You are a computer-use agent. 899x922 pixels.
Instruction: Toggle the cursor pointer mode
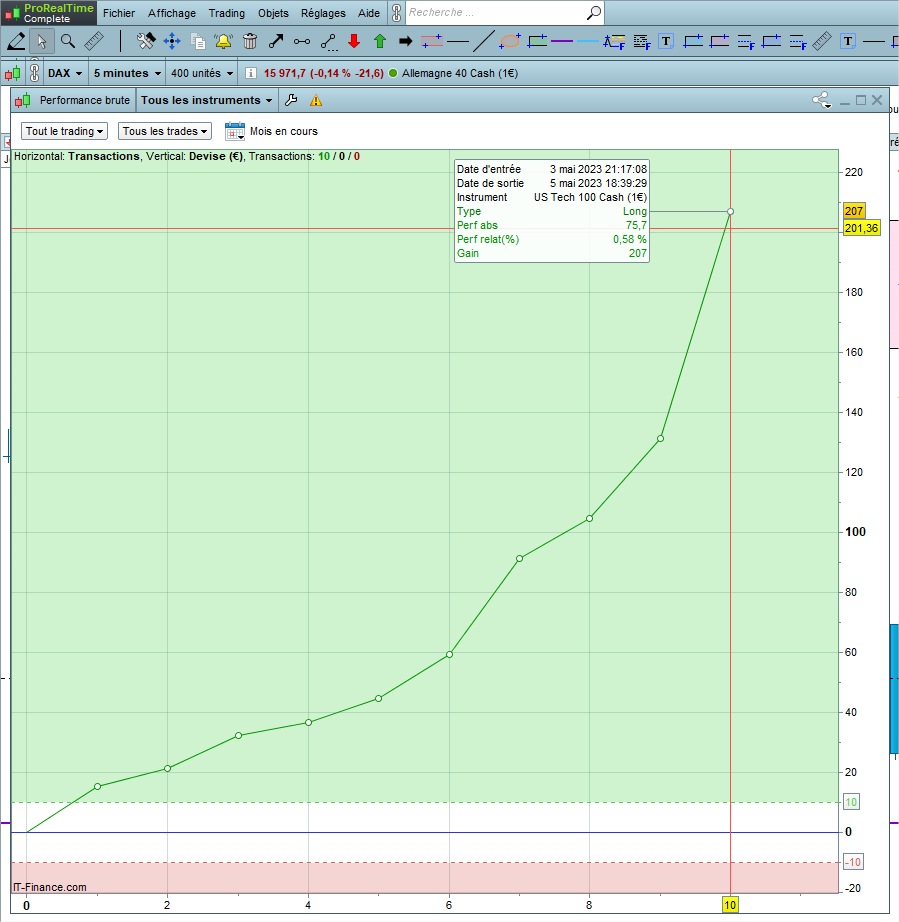pos(41,41)
